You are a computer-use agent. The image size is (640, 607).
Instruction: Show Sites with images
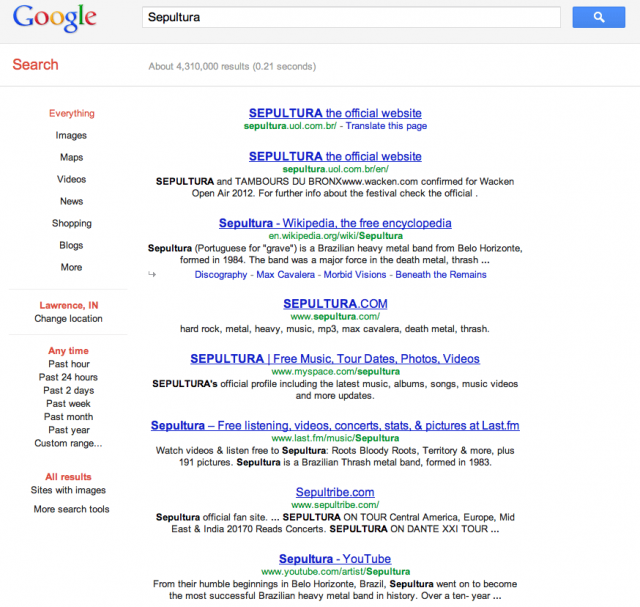(68, 490)
